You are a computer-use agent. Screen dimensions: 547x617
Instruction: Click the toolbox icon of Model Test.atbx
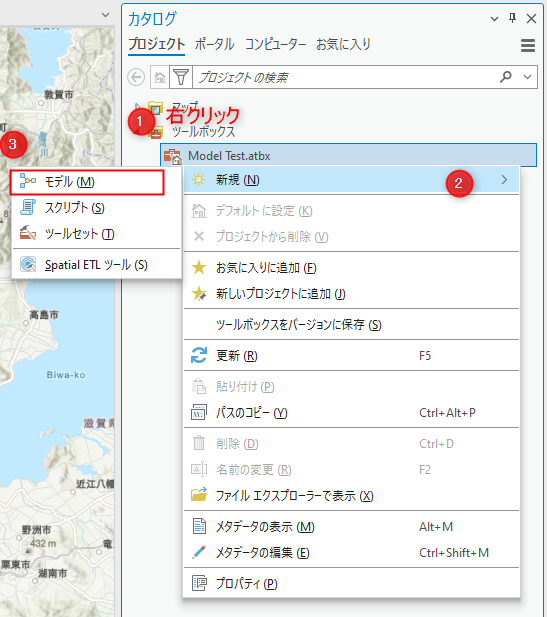pos(172,156)
